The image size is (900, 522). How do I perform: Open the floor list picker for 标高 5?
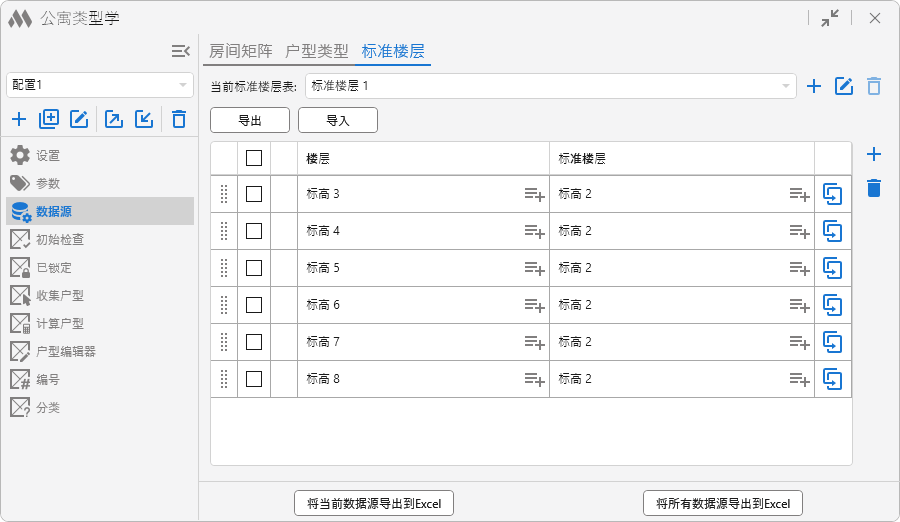534,268
